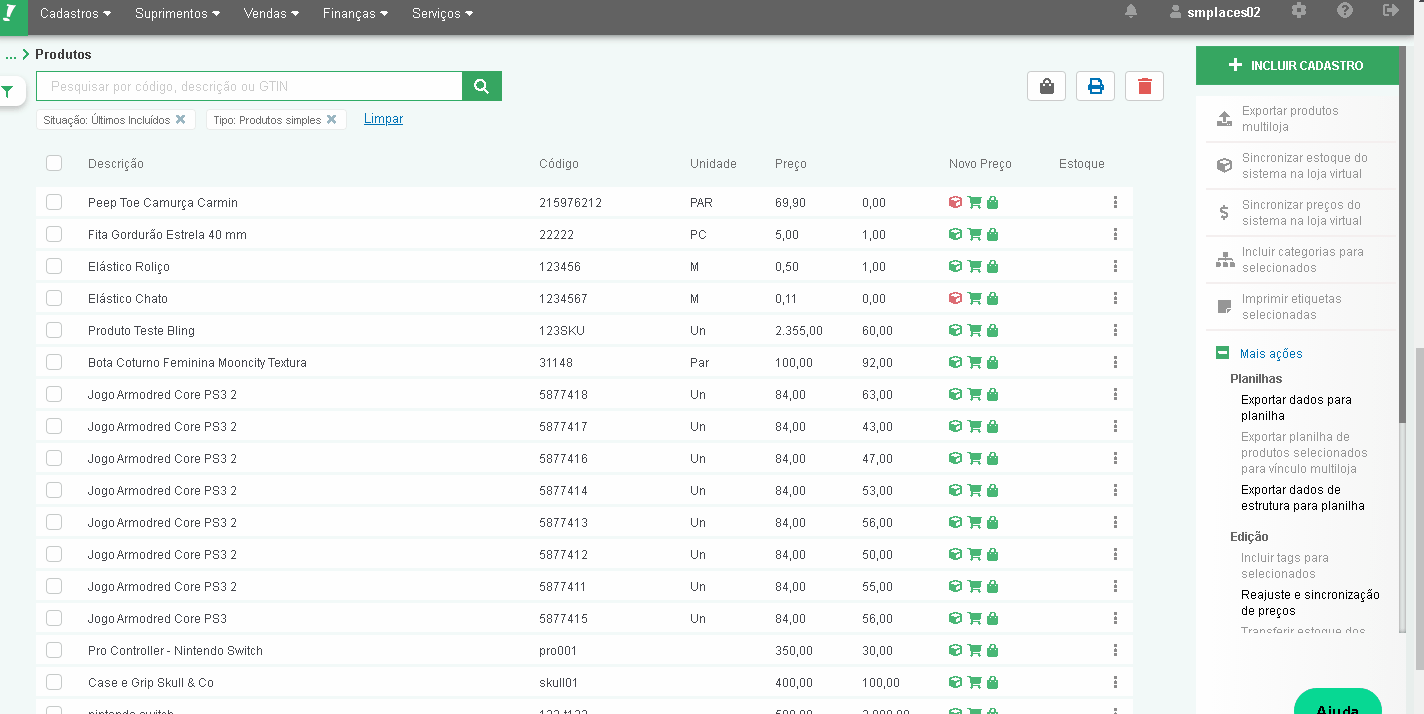The width and height of the screenshot is (1424, 714).
Task: Click red stock cube icon for Peep Toe Camurça Carmin
Action: 955,203
